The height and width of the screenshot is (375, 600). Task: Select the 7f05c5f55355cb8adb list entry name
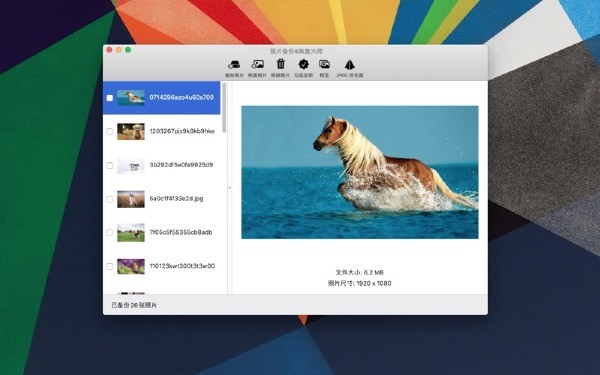pos(181,232)
